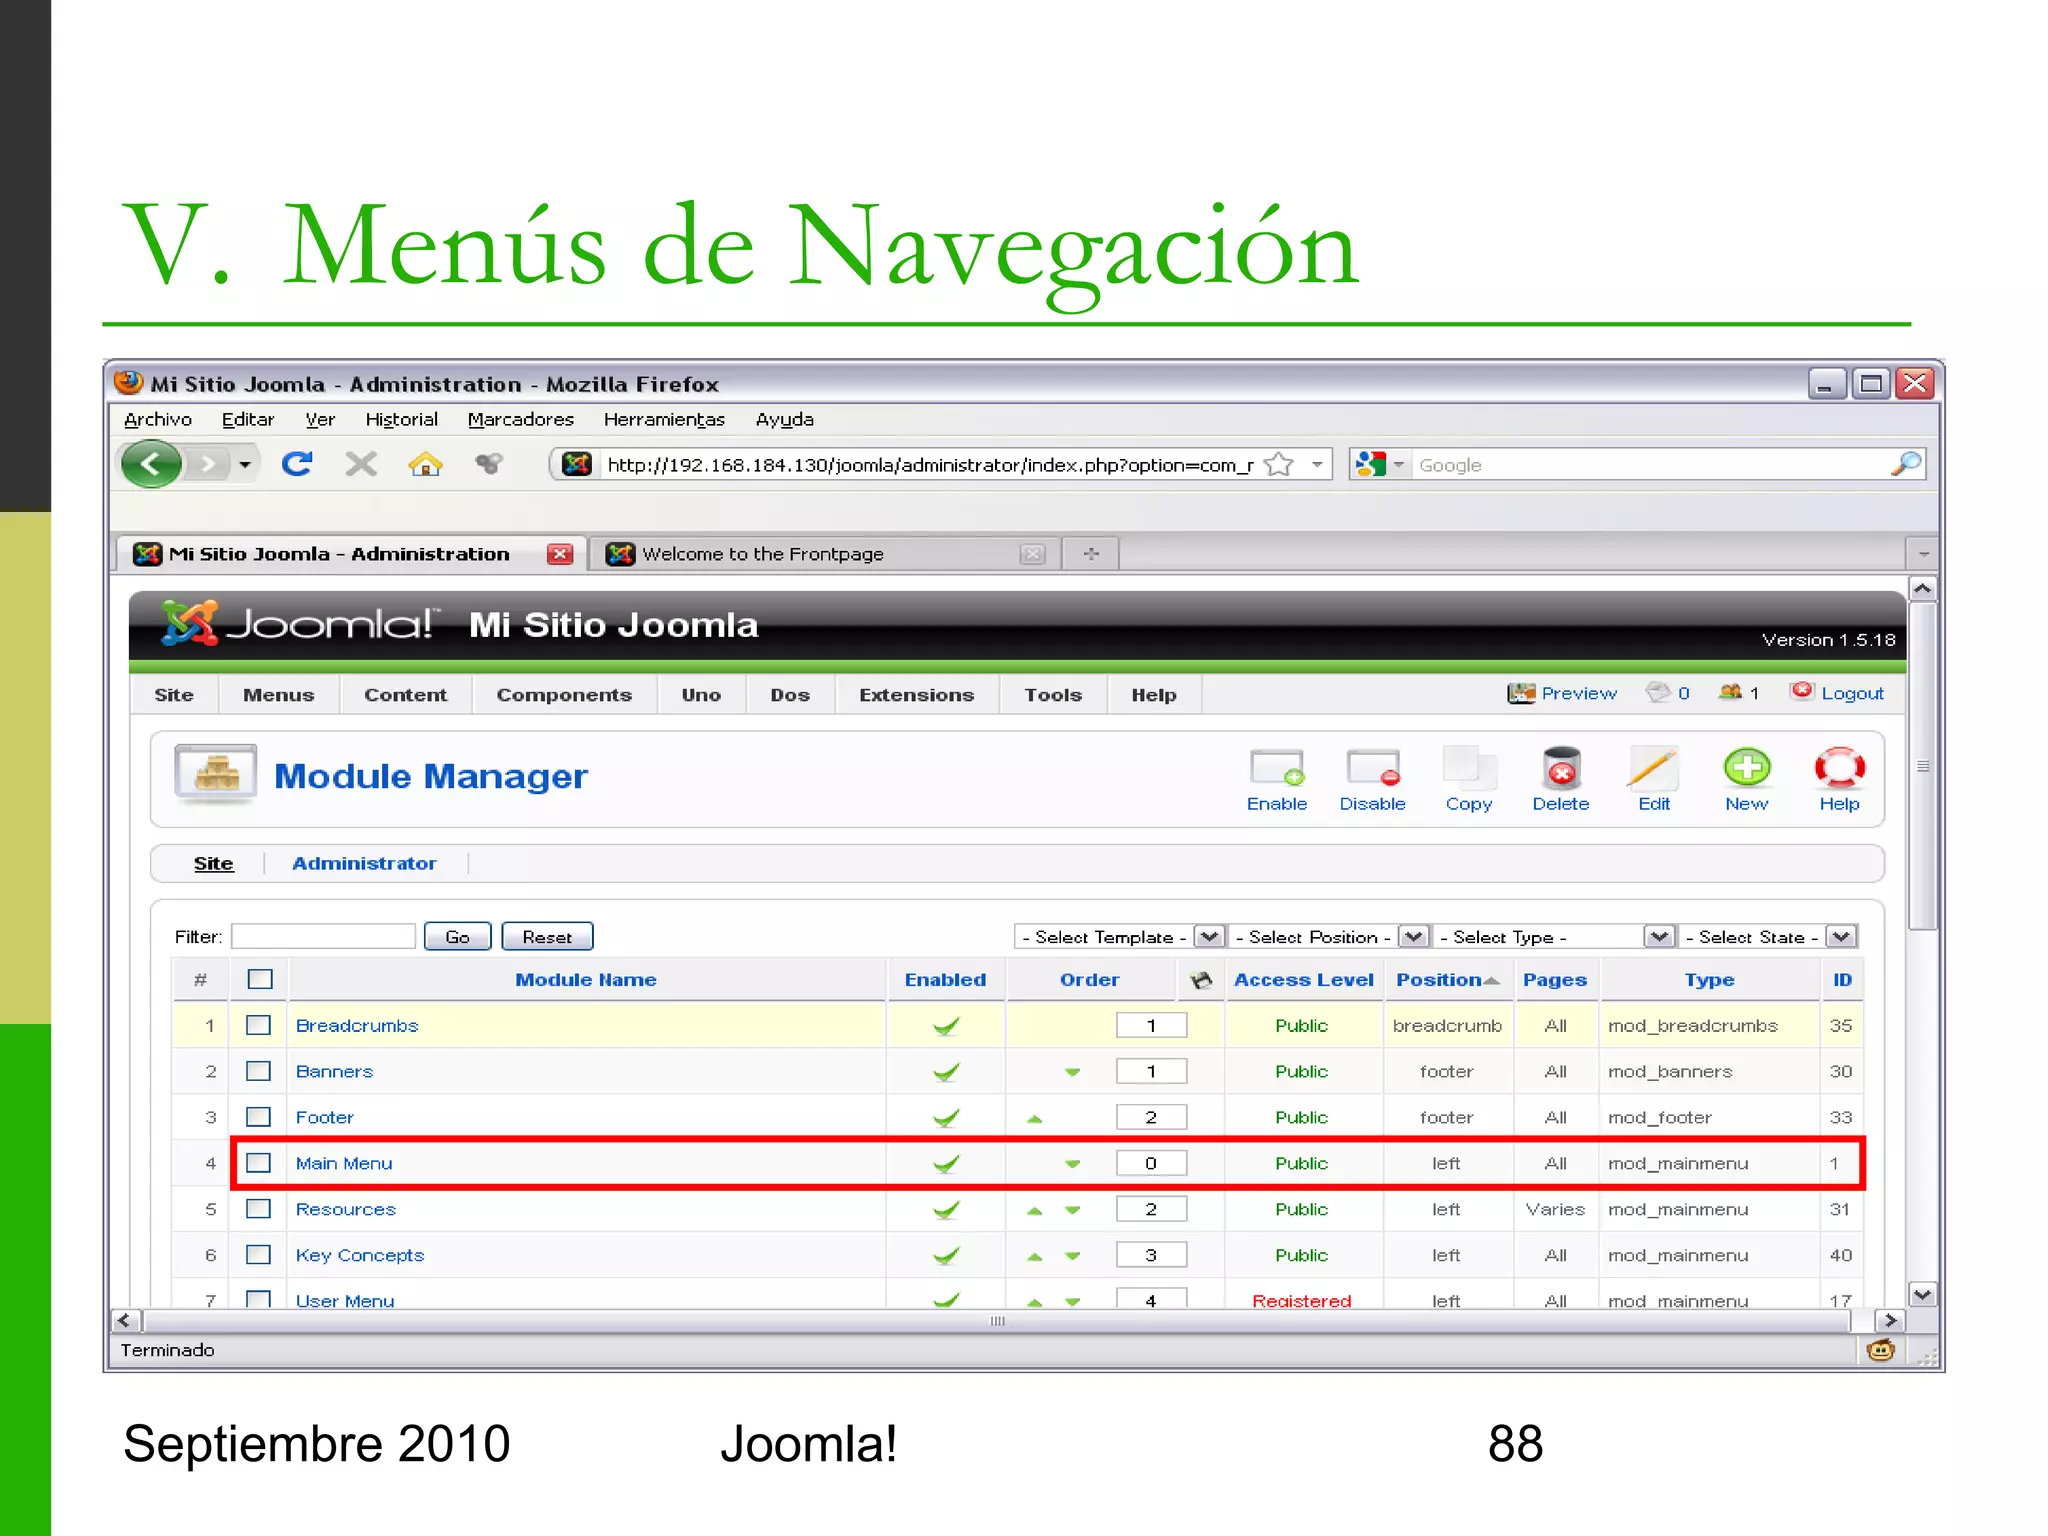The width and height of the screenshot is (2048, 1536).
Task: Open the Select State dropdown
Action: (x=1768, y=937)
